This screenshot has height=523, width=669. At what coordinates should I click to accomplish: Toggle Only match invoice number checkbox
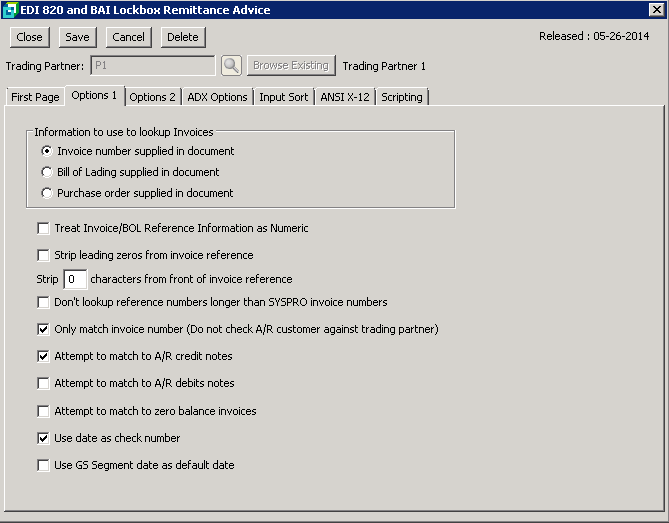(43, 329)
